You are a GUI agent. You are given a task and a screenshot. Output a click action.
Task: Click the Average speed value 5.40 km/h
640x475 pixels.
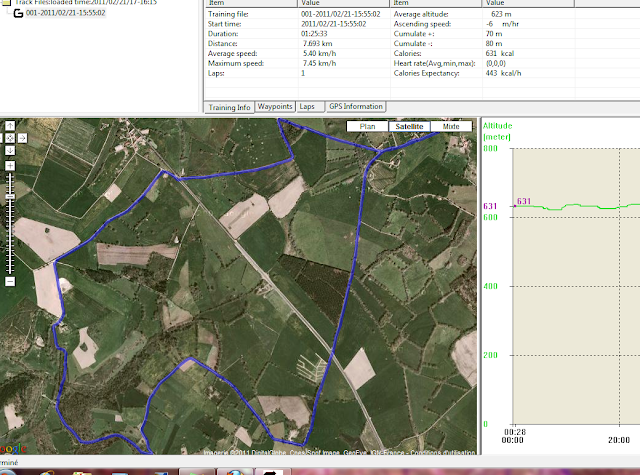point(319,53)
